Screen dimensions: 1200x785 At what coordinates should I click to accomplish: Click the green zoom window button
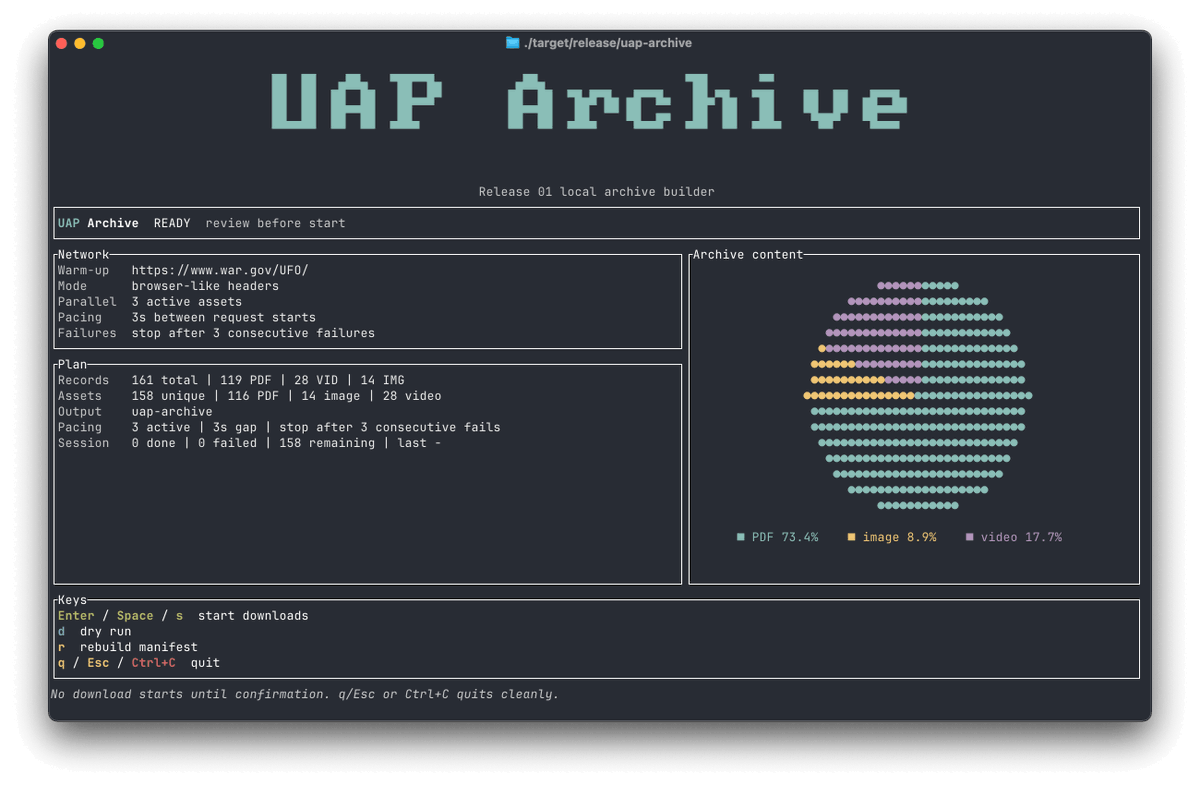coord(98,43)
